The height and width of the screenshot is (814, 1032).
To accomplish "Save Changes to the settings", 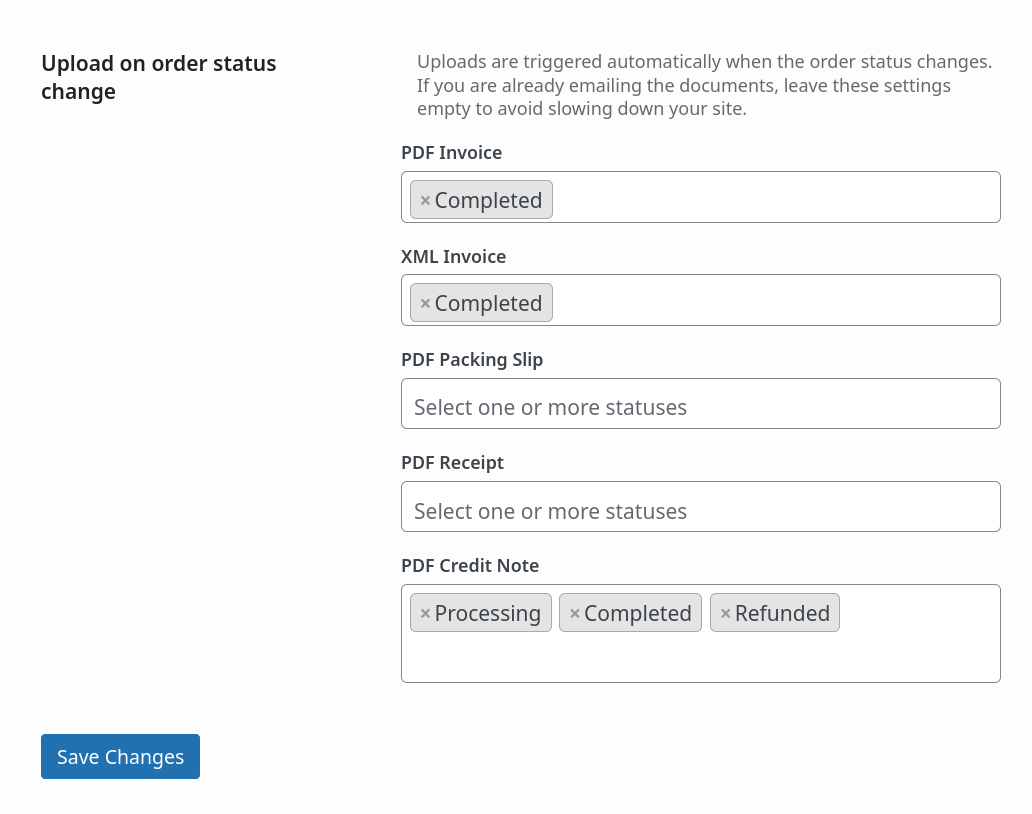I will 120,756.
